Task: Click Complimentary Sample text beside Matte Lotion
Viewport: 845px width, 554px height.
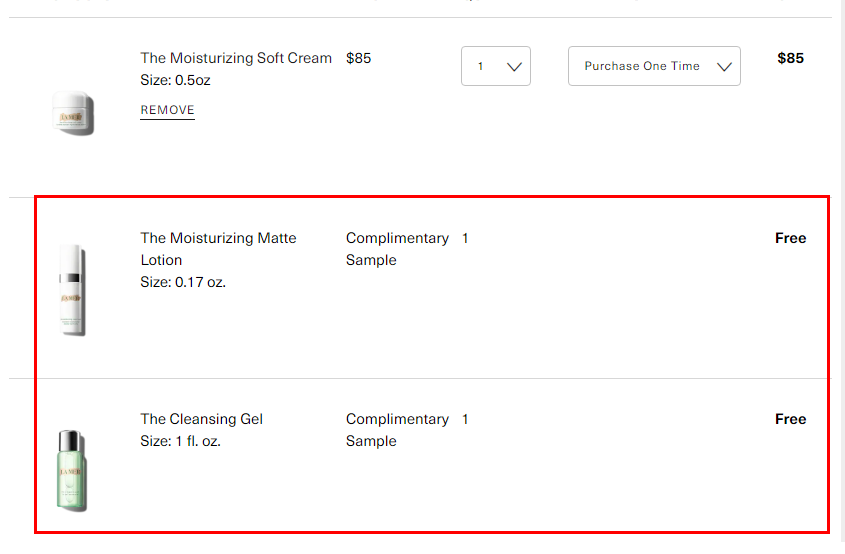Action: (x=397, y=248)
